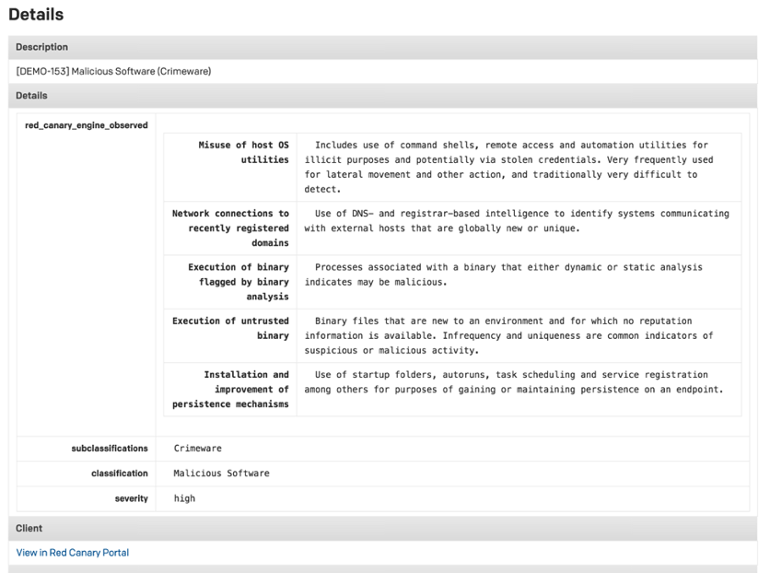Collapse the gray Details section header
770x573 pixels.
[x=31, y=96]
